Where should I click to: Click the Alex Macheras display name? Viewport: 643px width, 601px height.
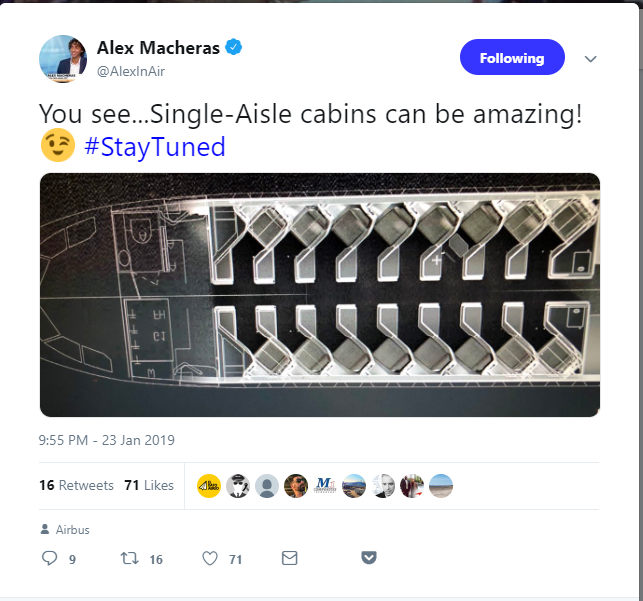coord(158,48)
